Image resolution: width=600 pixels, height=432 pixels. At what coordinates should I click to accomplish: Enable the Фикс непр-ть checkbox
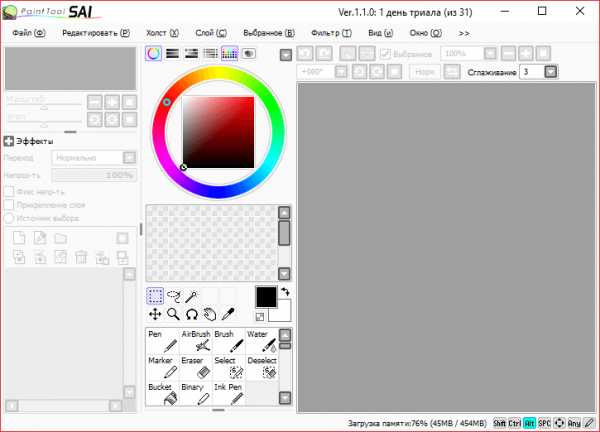(9, 191)
